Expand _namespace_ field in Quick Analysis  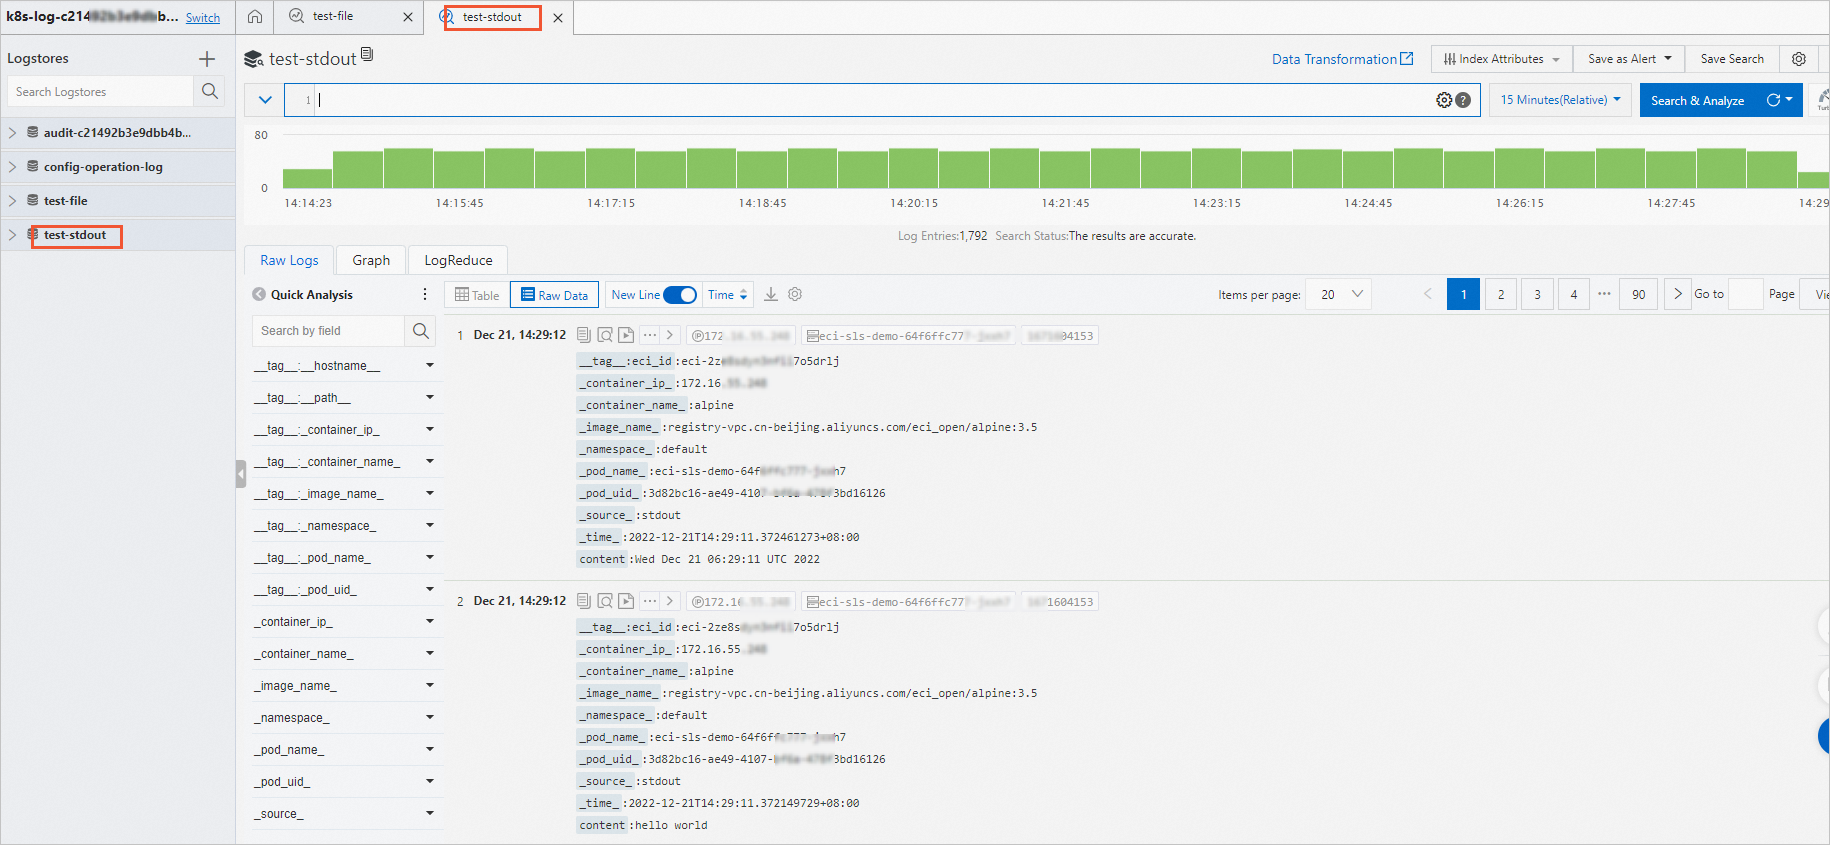[x=430, y=718]
